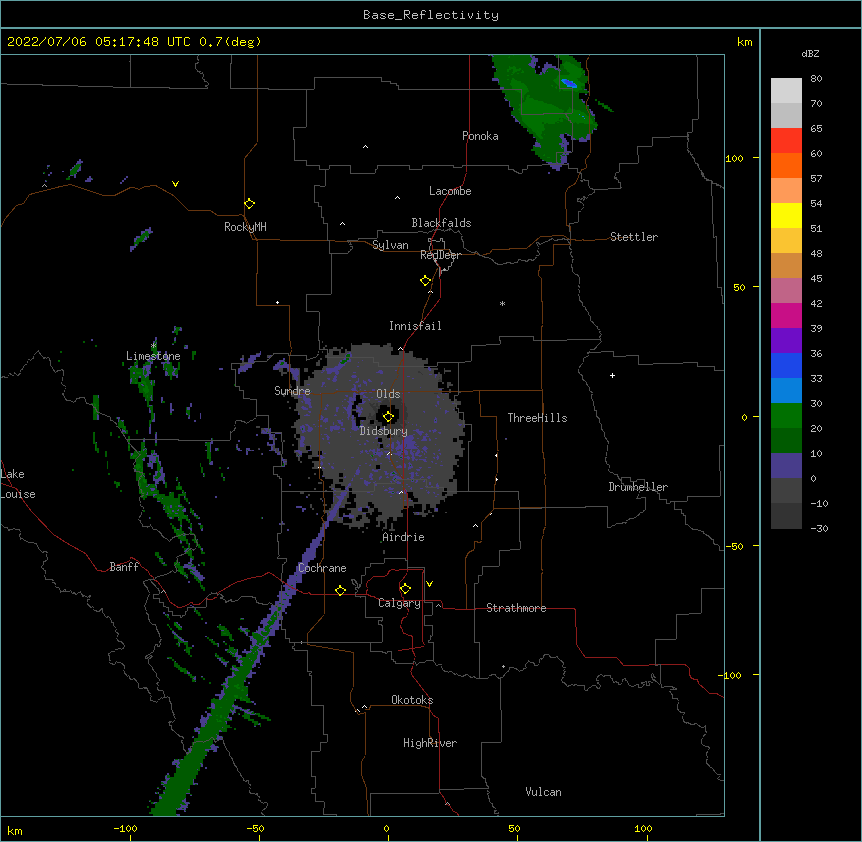Click the 39 dBZ purple legend swatch
The height and width of the screenshot is (842, 862).
point(786,340)
